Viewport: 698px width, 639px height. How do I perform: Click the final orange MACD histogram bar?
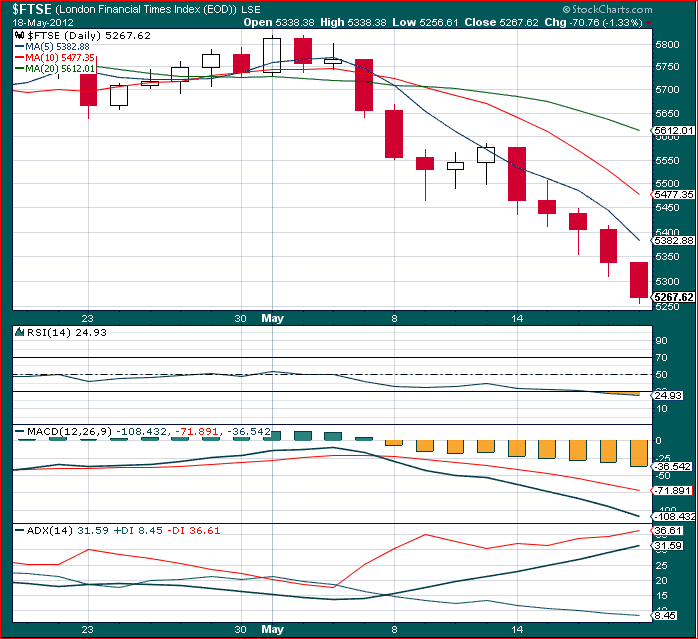click(x=639, y=453)
